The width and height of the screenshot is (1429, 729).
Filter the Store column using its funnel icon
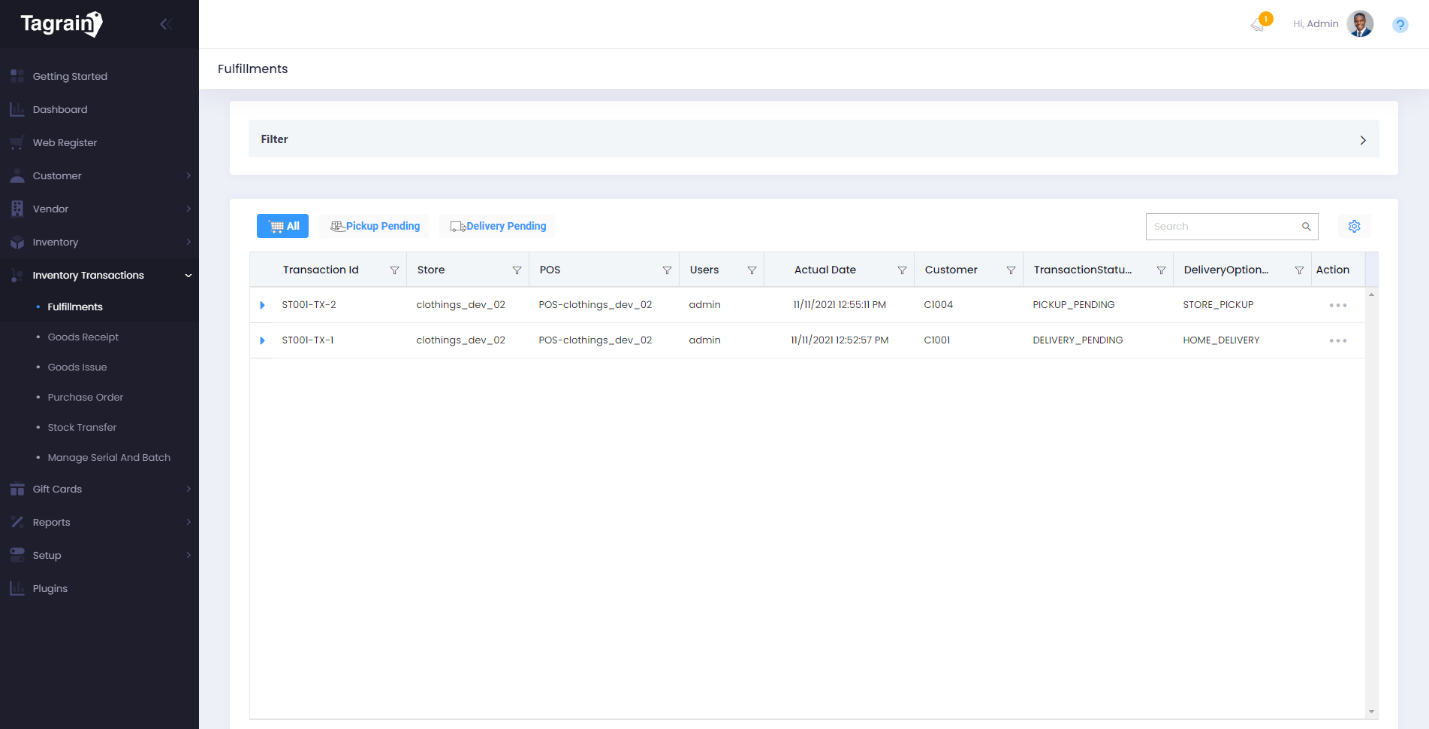(x=517, y=269)
